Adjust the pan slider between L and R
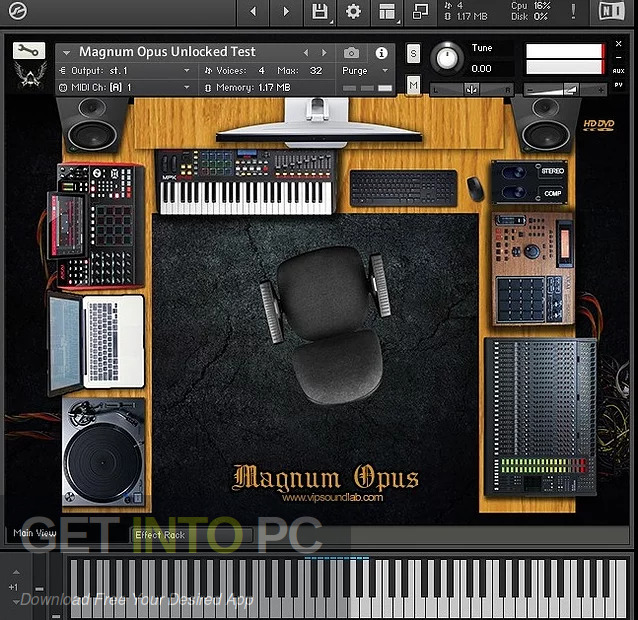The height and width of the screenshot is (620, 638). (x=472, y=90)
